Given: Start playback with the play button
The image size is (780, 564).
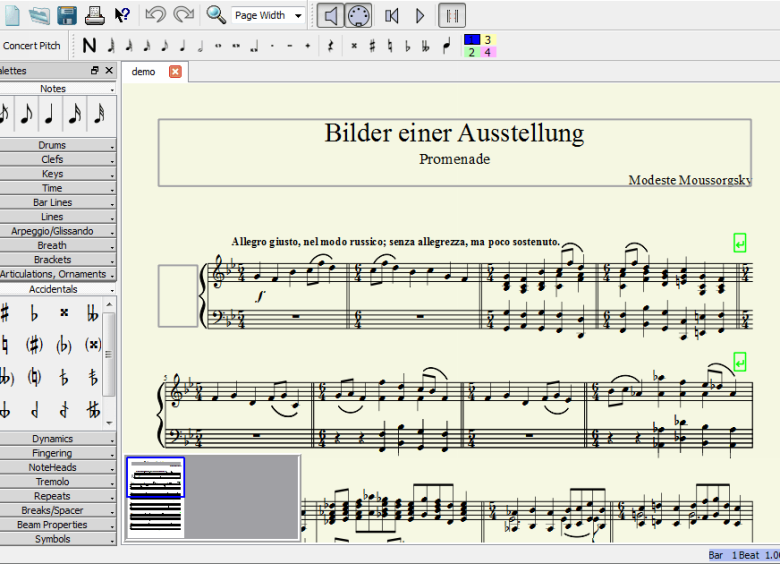Looking at the screenshot, I should [x=420, y=15].
